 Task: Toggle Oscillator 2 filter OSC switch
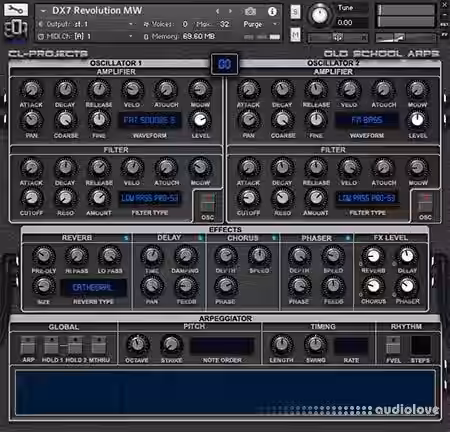click(425, 202)
